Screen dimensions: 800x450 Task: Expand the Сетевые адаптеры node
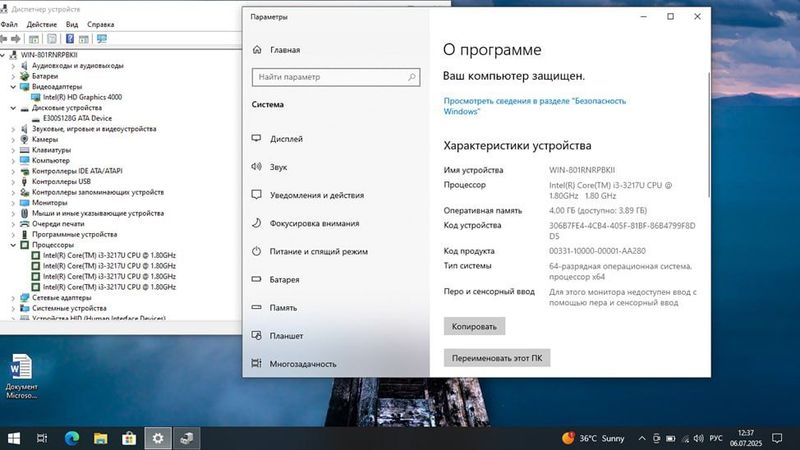click(13, 297)
